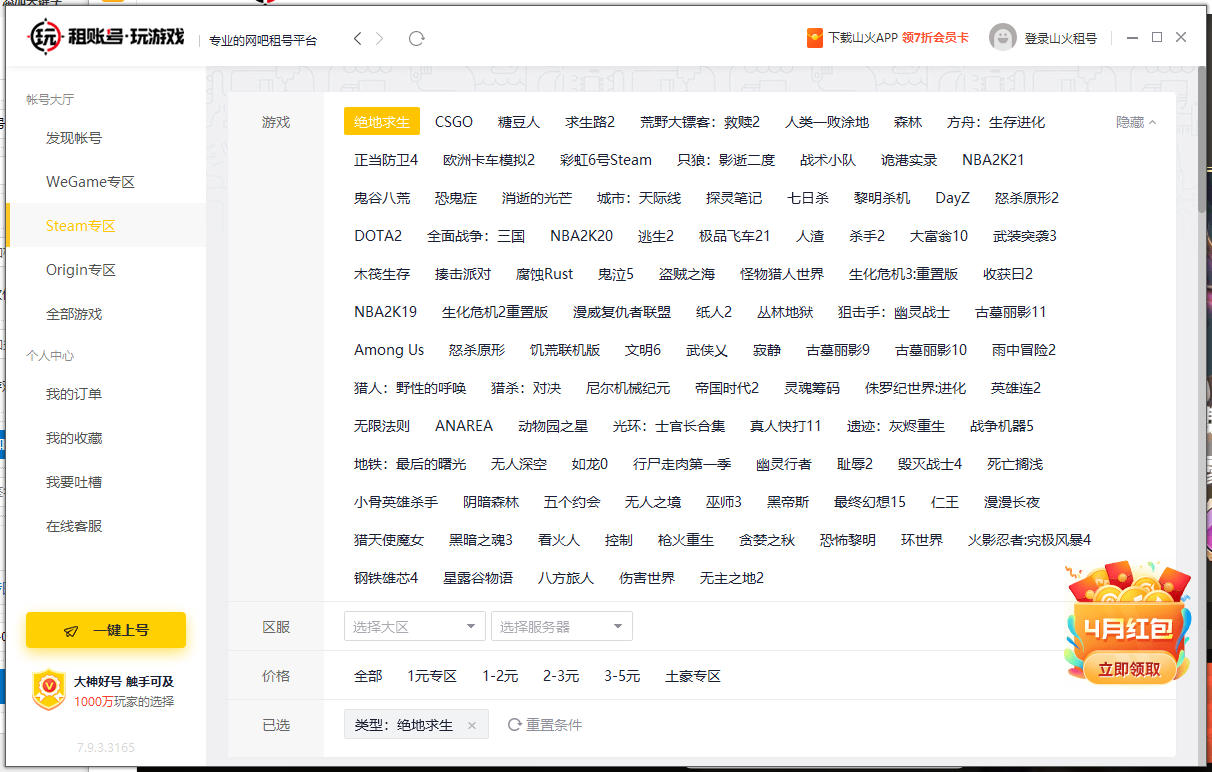Filter by game 腐蚀Rust
The height and width of the screenshot is (772, 1212).
pos(545,274)
